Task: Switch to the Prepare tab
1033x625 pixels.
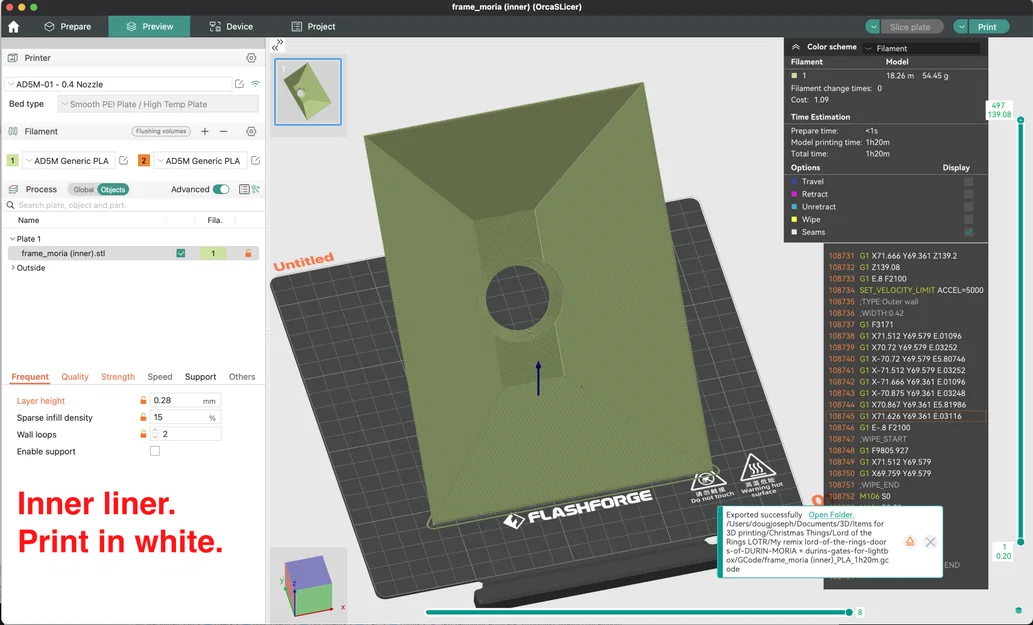Action: click(68, 26)
